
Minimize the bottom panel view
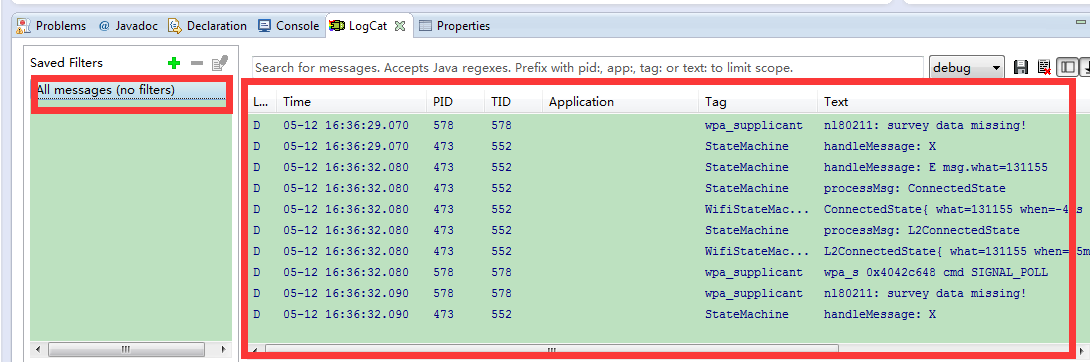pyautogui.click(x=1081, y=23)
